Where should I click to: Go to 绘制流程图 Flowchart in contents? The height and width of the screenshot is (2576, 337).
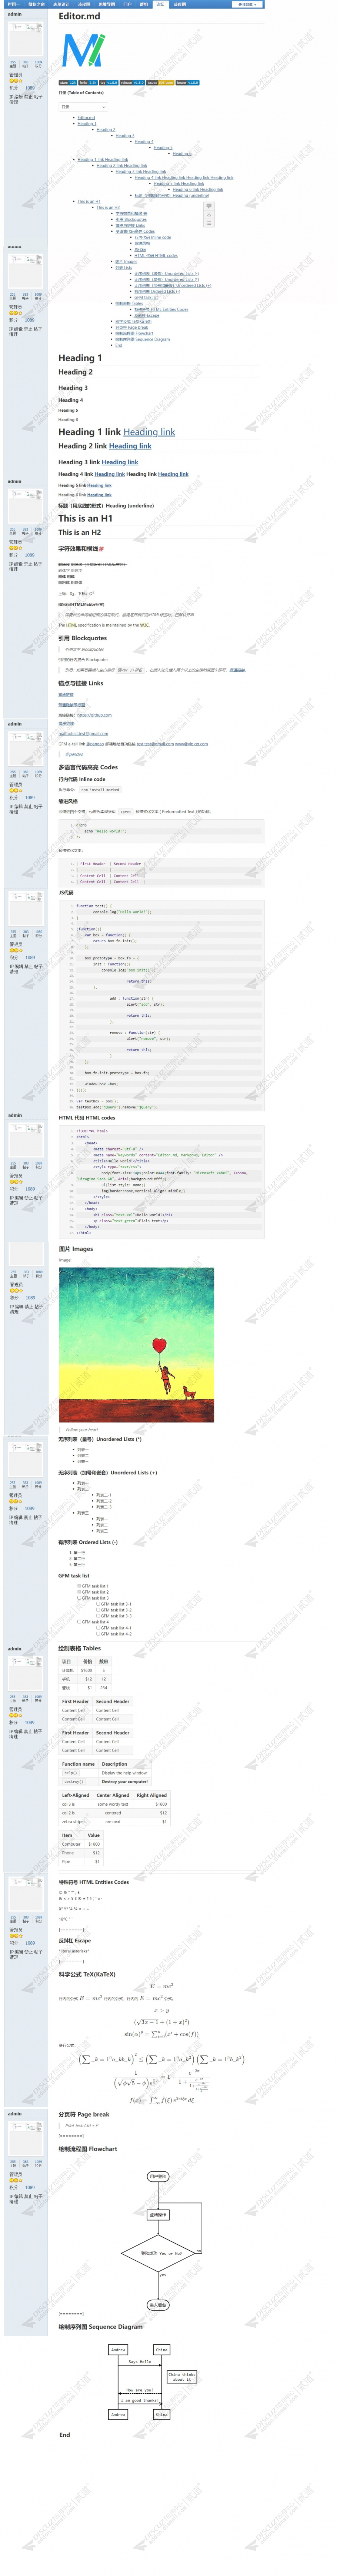point(134,333)
